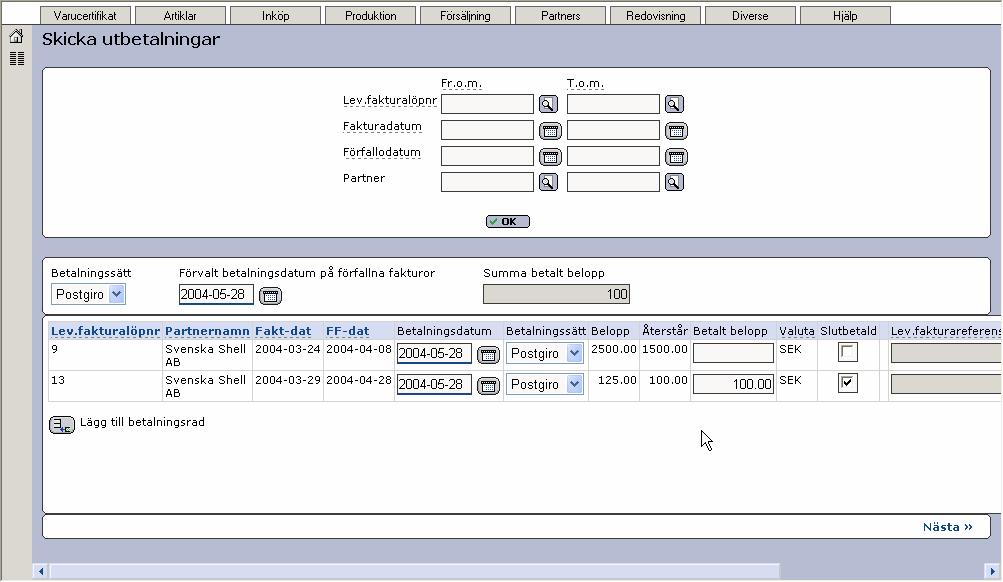Go to the home page icon
1003x582 pixels.
coord(16,36)
